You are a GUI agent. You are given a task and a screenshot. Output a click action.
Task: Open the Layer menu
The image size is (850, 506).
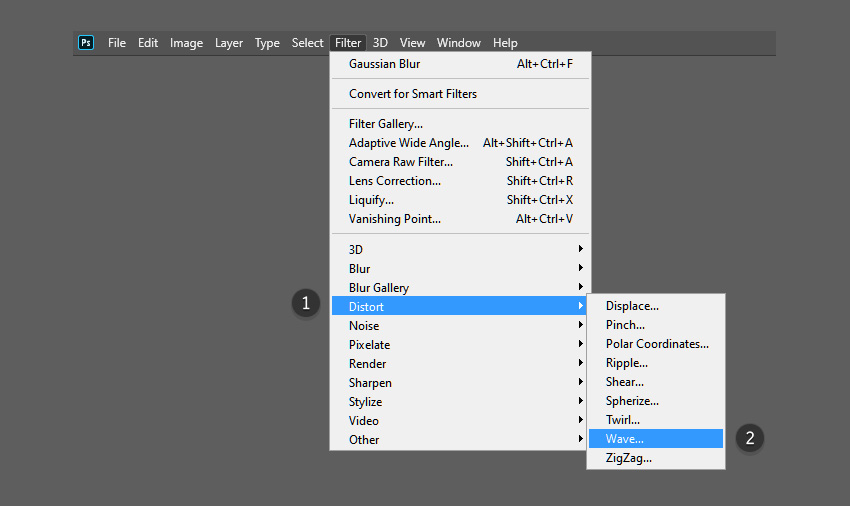[x=228, y=43]
